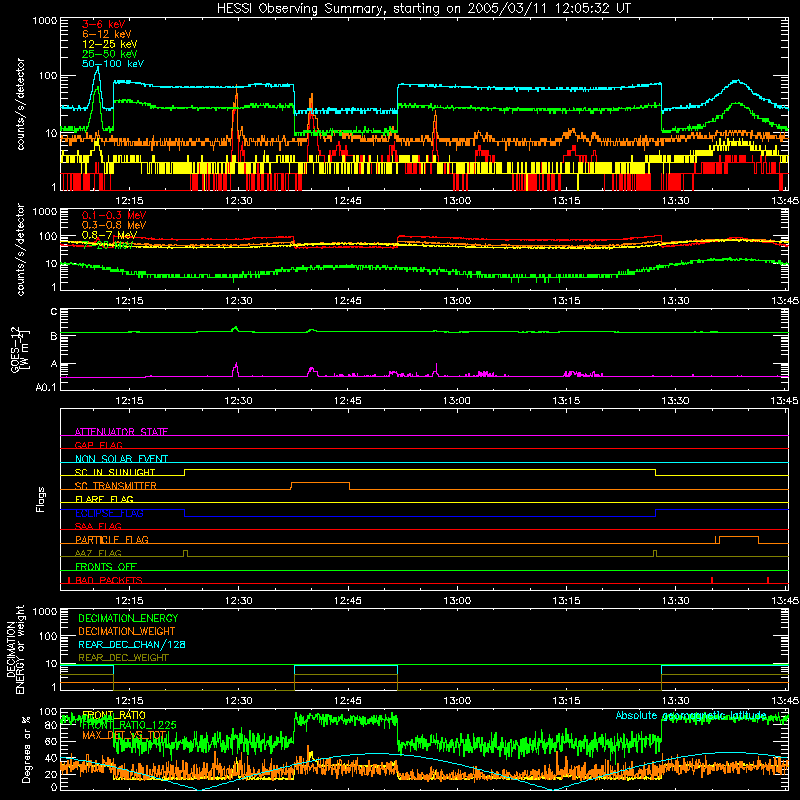Image resolution: width=800 pixels, height=800 pixels.
Task: Select the orange 6-12 keV legend label
Action: tap(107, 34)
